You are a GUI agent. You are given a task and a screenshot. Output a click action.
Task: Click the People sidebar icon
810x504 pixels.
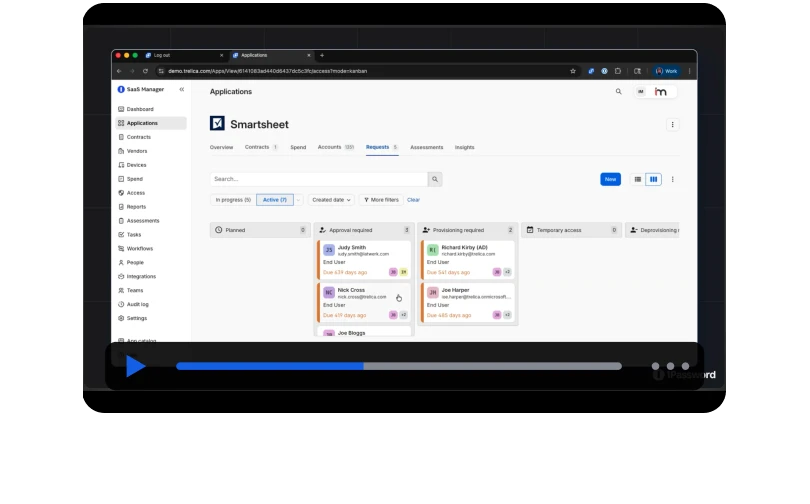click(121, 262)
